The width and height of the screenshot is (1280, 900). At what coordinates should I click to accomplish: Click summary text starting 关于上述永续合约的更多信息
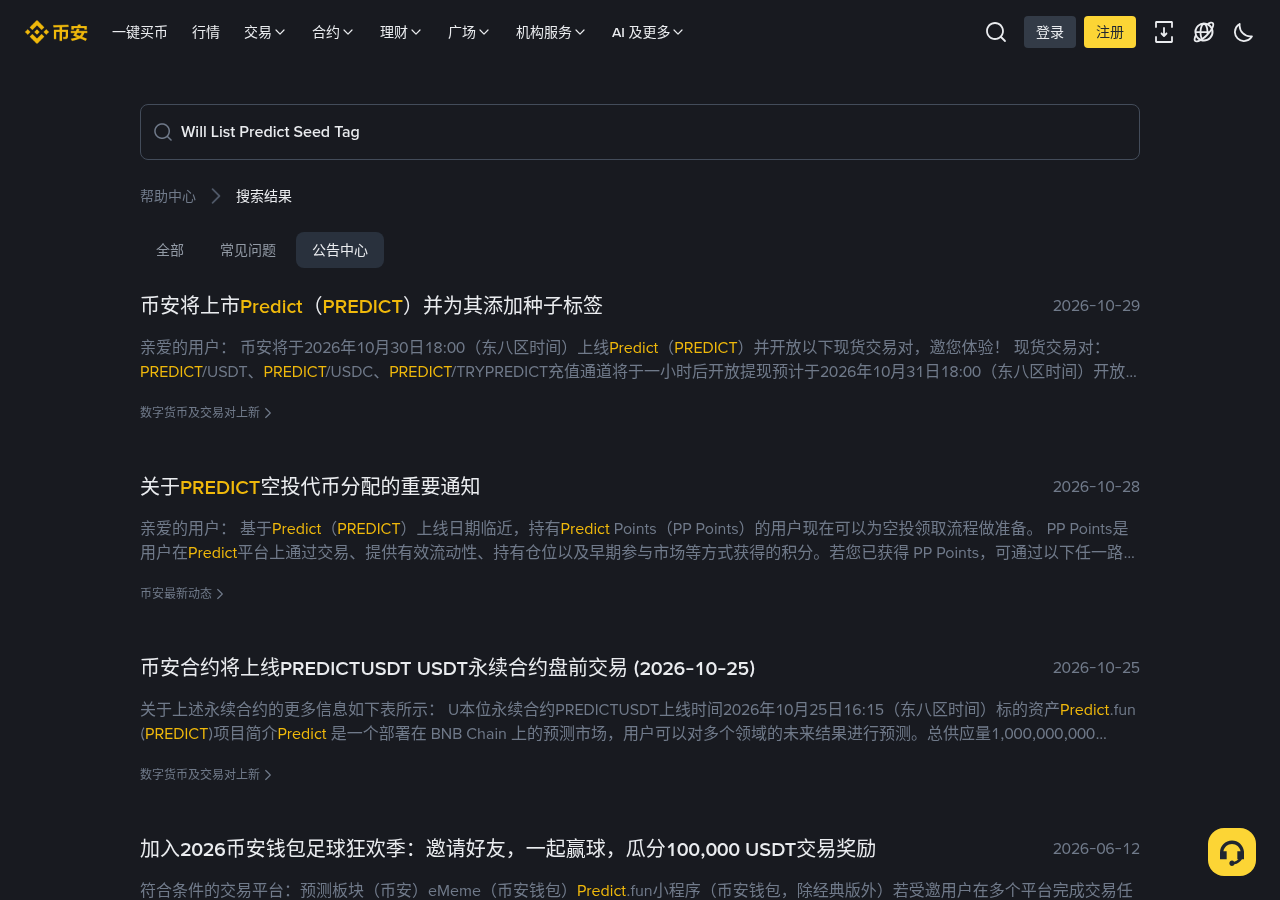click(638, 722)
